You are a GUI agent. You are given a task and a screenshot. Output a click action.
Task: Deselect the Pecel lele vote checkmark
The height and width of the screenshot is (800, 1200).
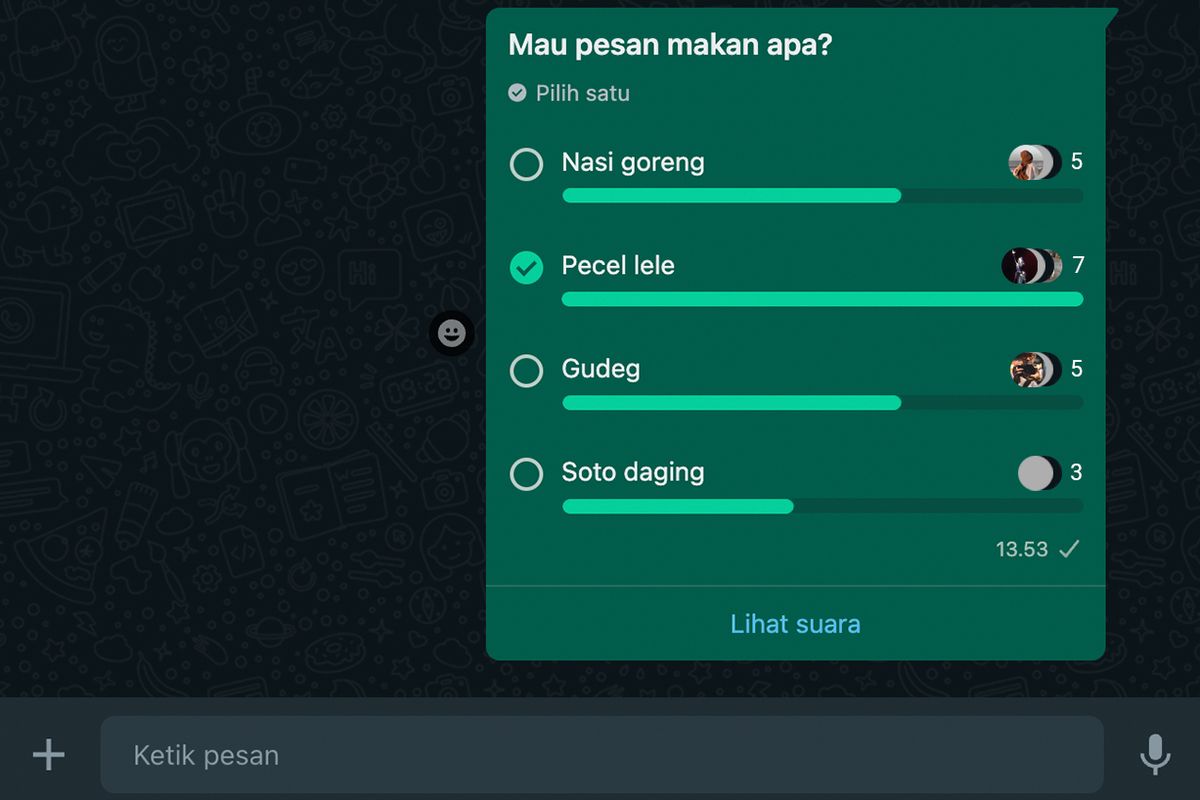coord(526,268)
